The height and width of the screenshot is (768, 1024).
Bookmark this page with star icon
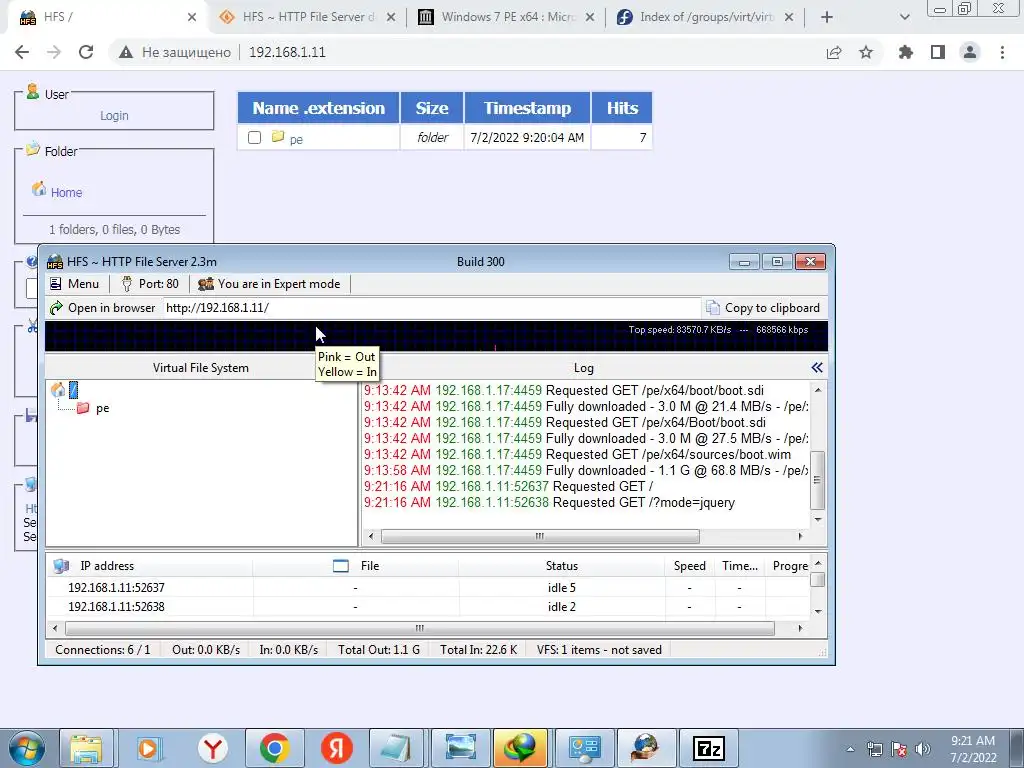click(x=866, y=52)
